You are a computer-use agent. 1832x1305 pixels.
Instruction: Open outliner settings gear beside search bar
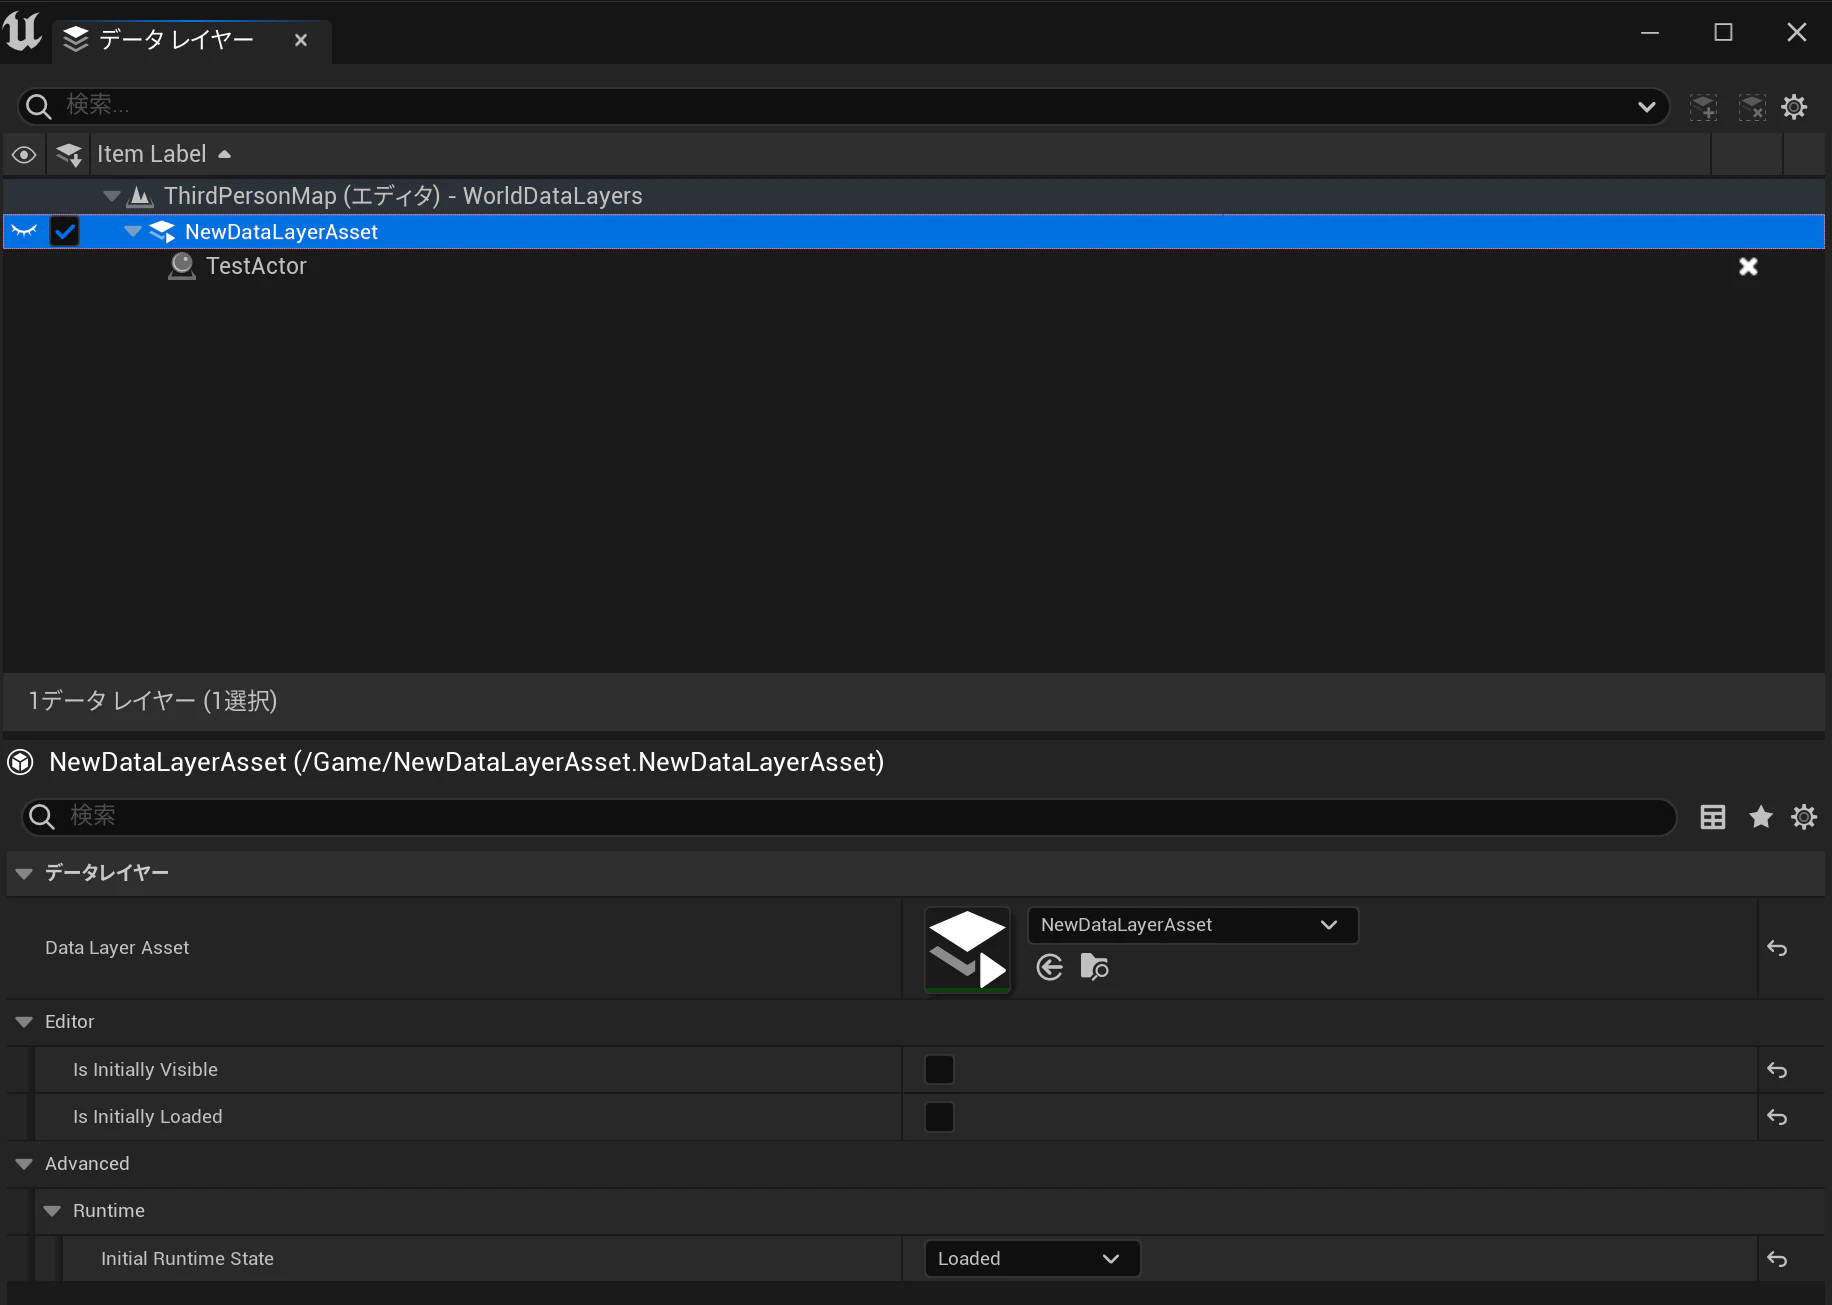[x=1795, y=107]
